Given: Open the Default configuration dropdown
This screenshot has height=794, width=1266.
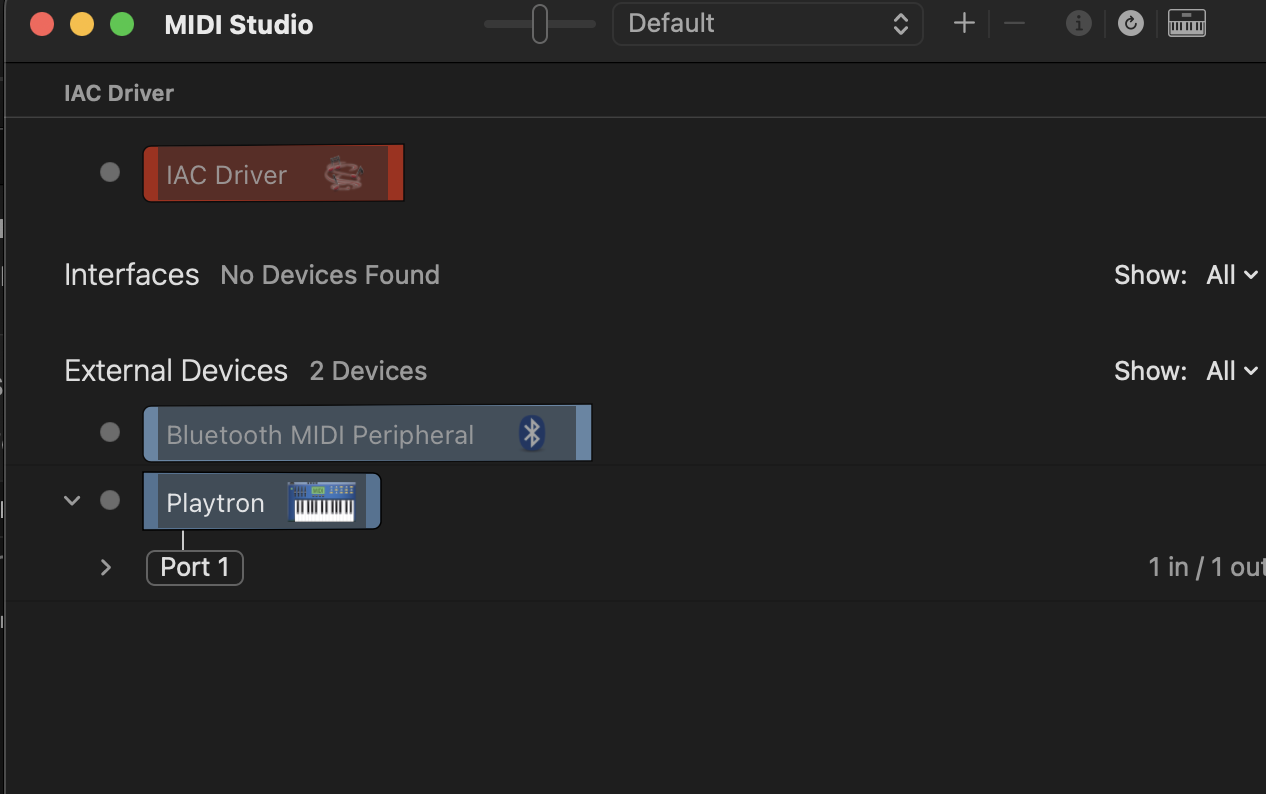Looking at the screenshot, I should pyautogui.click(x=767, y=24).
